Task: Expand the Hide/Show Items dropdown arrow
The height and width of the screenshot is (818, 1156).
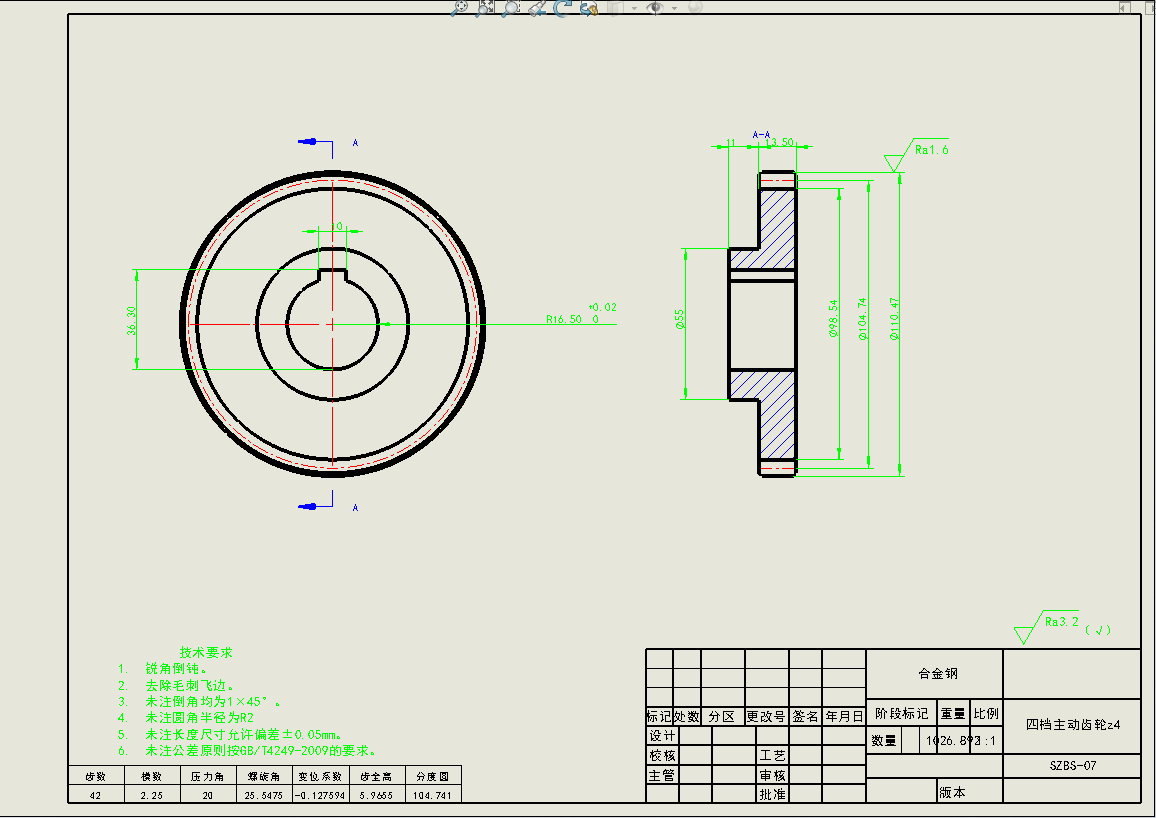Action: coord(675,8)
